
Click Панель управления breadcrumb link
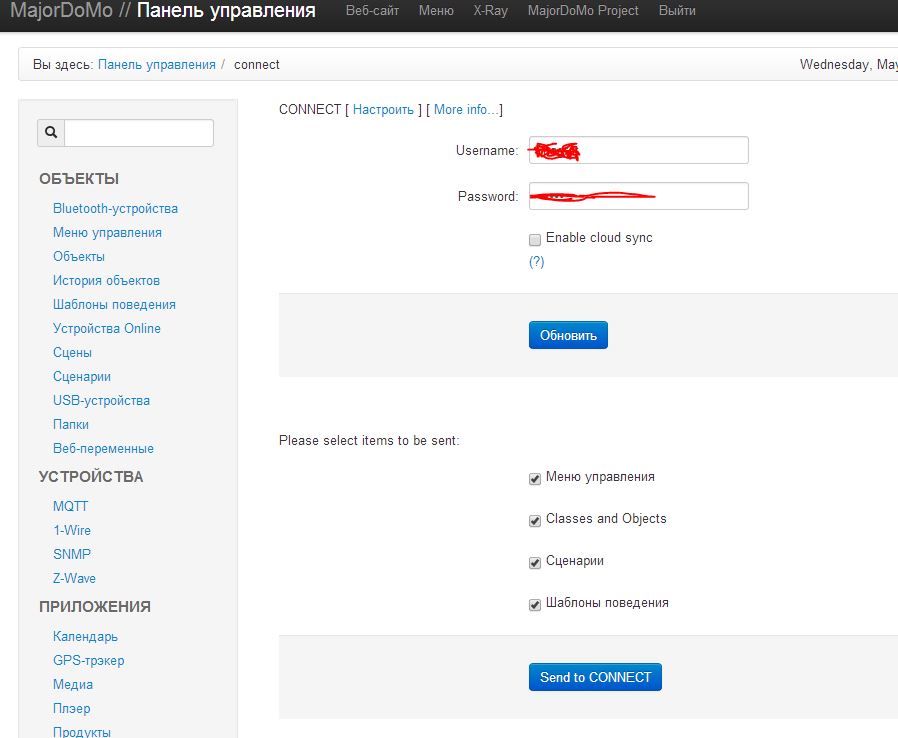coord(156,64)
